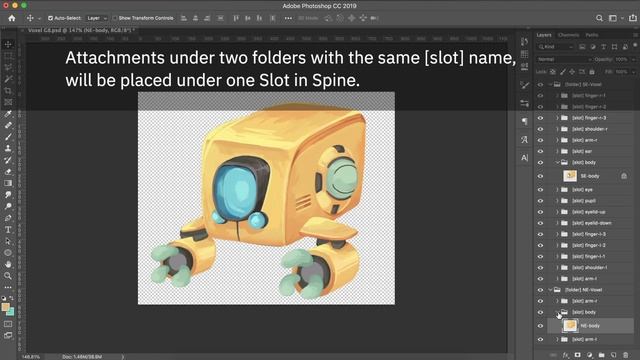The image size is (640, 360).
Task: Open the History collapsed panel icon
Action: 524,41
